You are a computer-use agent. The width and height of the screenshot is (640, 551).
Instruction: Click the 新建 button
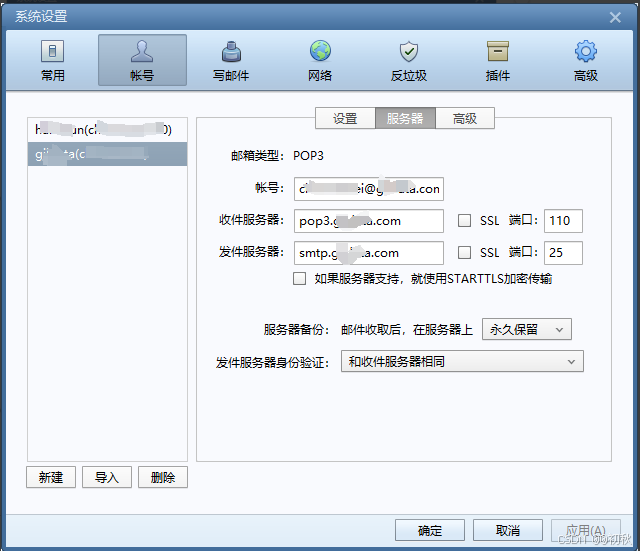tap(51, 477)
